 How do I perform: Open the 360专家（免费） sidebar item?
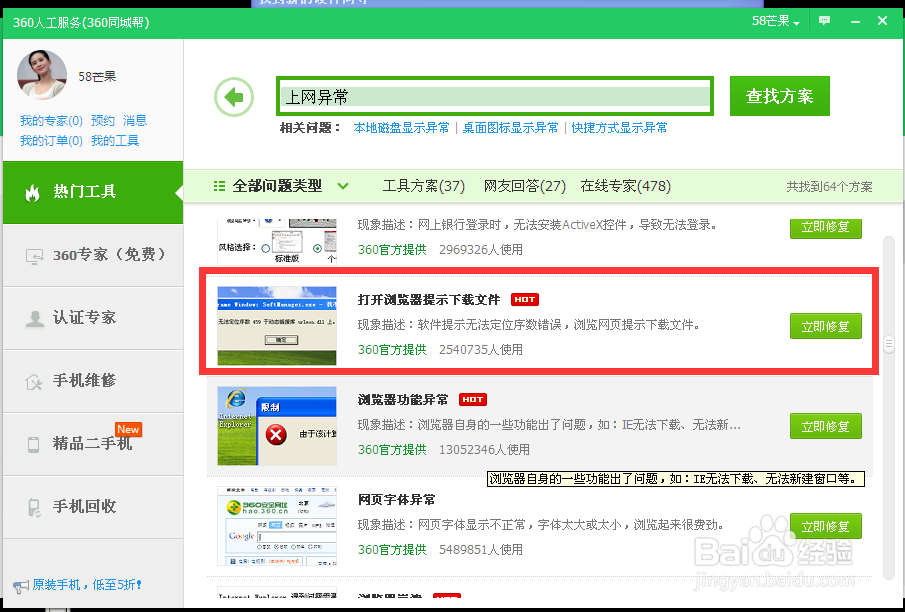[x=93, y=255]
